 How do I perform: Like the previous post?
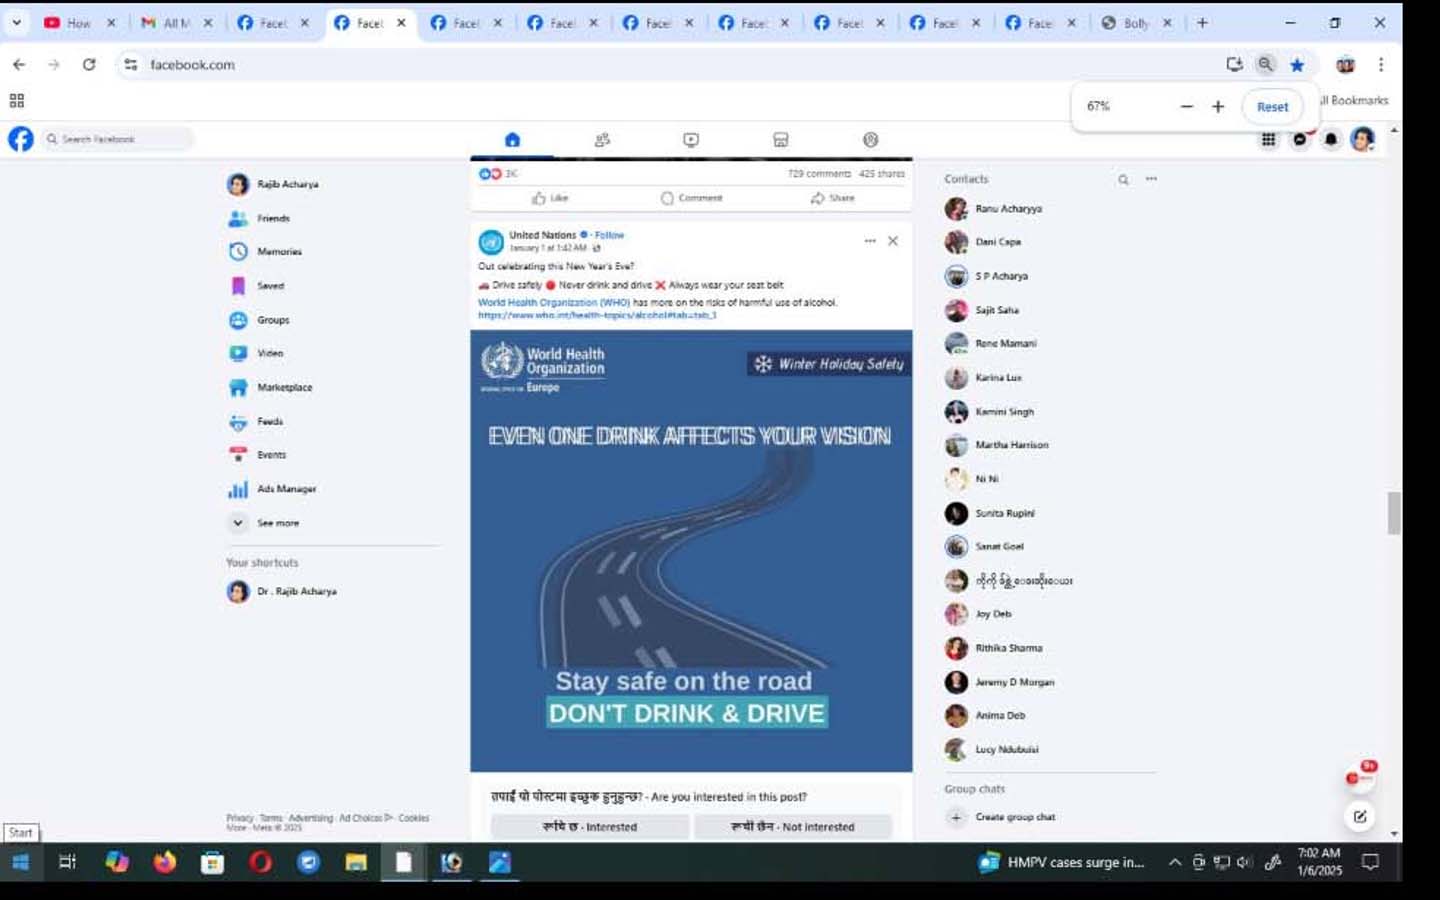[550, 198]
